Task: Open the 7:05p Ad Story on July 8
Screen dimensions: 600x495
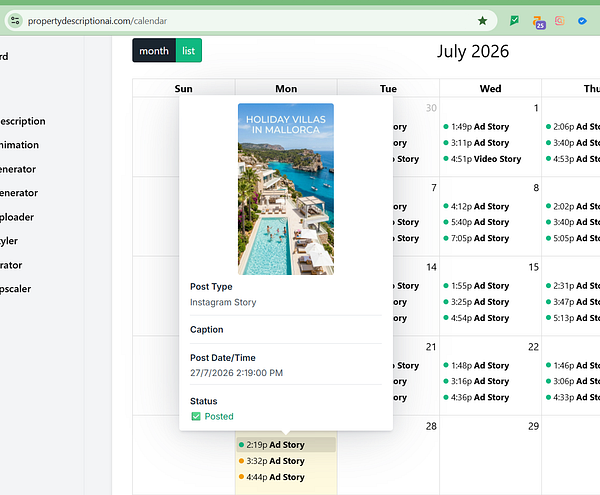Action: coord(476,238)
